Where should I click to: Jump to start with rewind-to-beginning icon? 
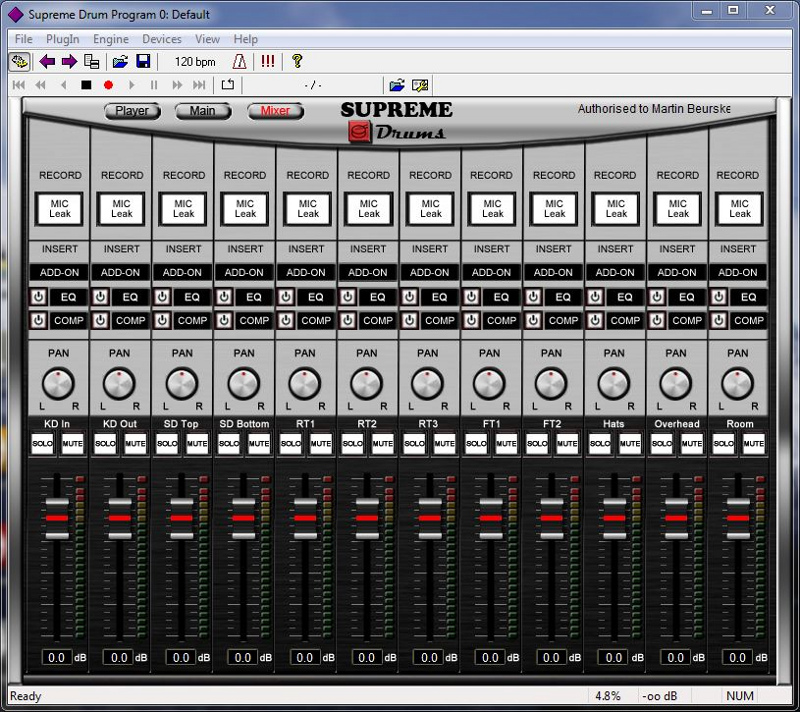pos(19,85)
